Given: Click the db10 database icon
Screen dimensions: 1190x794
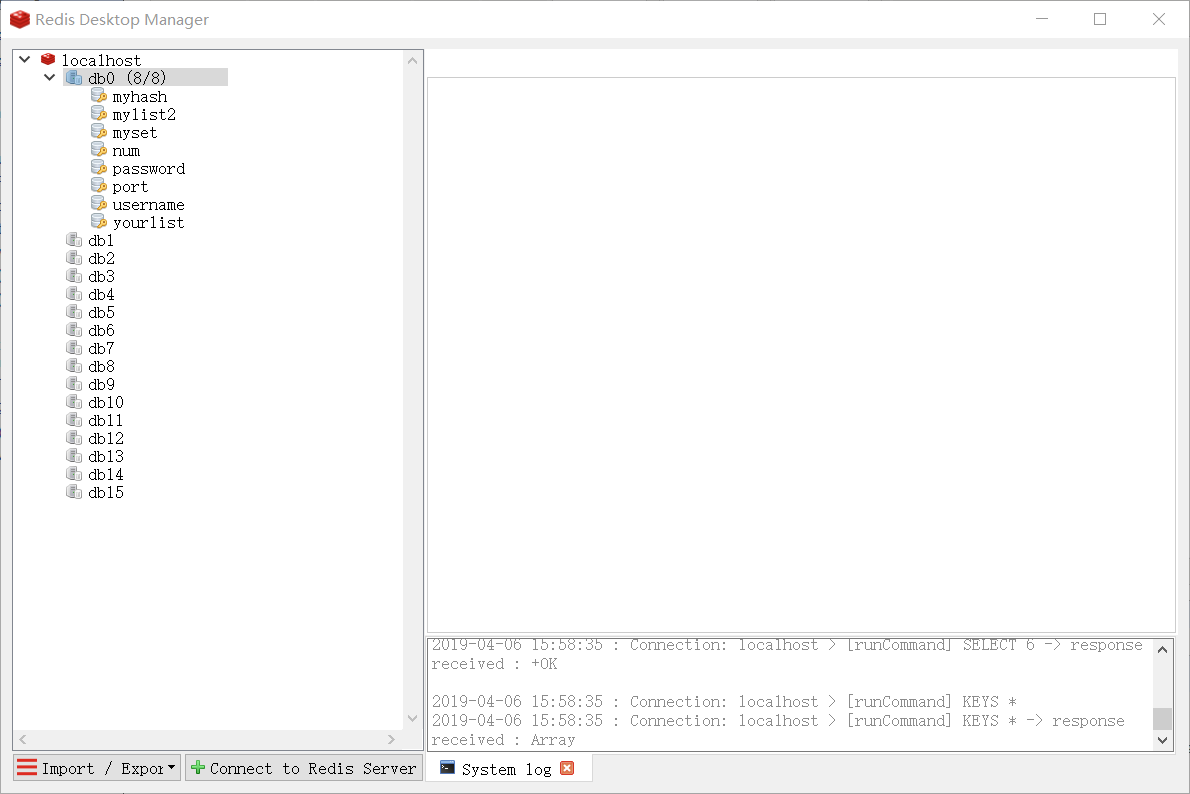Looking at the screenshot, I should point(74,402).
